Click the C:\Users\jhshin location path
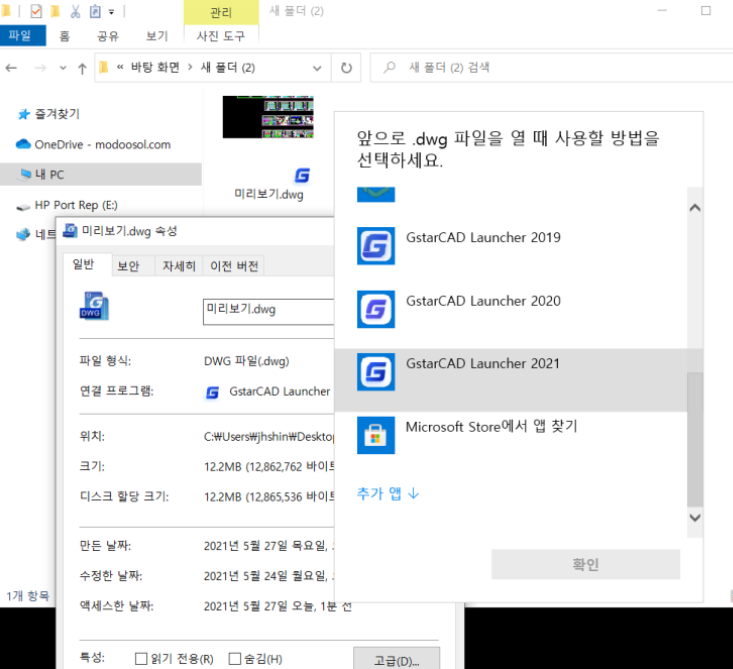Image resolution: width=733 pixels, height=669 pixels. pos(269,437)
